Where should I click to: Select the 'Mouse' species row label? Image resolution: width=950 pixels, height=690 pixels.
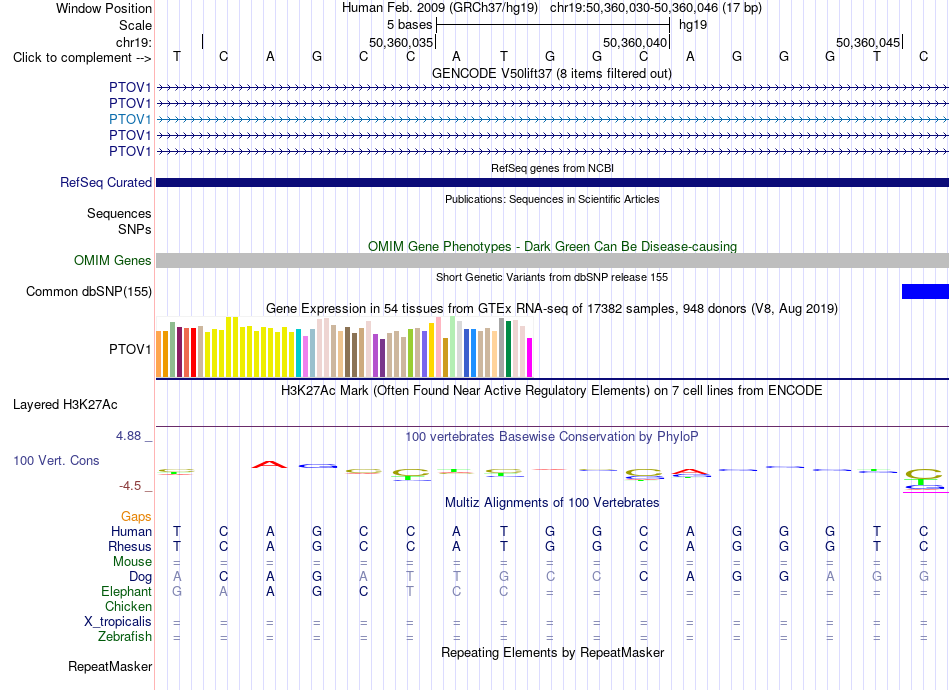point(132,562)
